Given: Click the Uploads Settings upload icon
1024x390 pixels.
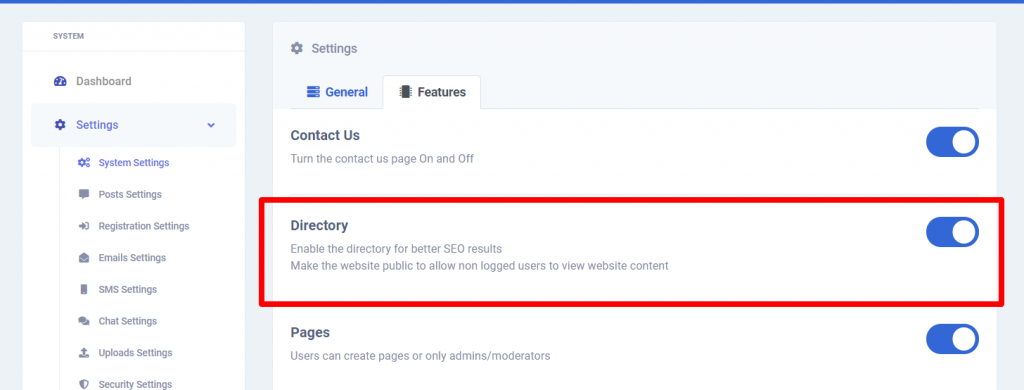Looking at the screenshot, I should (x=84, y=353).
